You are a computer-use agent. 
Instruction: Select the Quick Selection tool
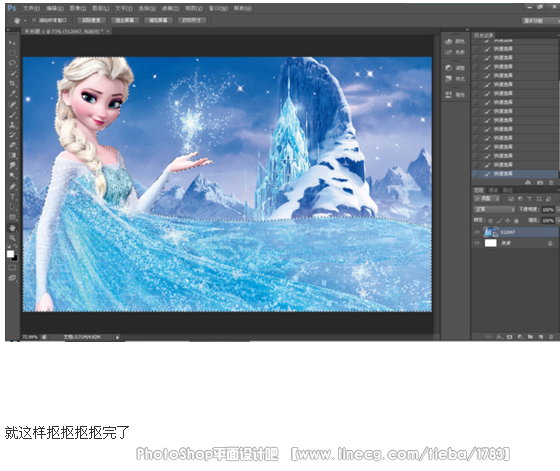coord(12,74)
